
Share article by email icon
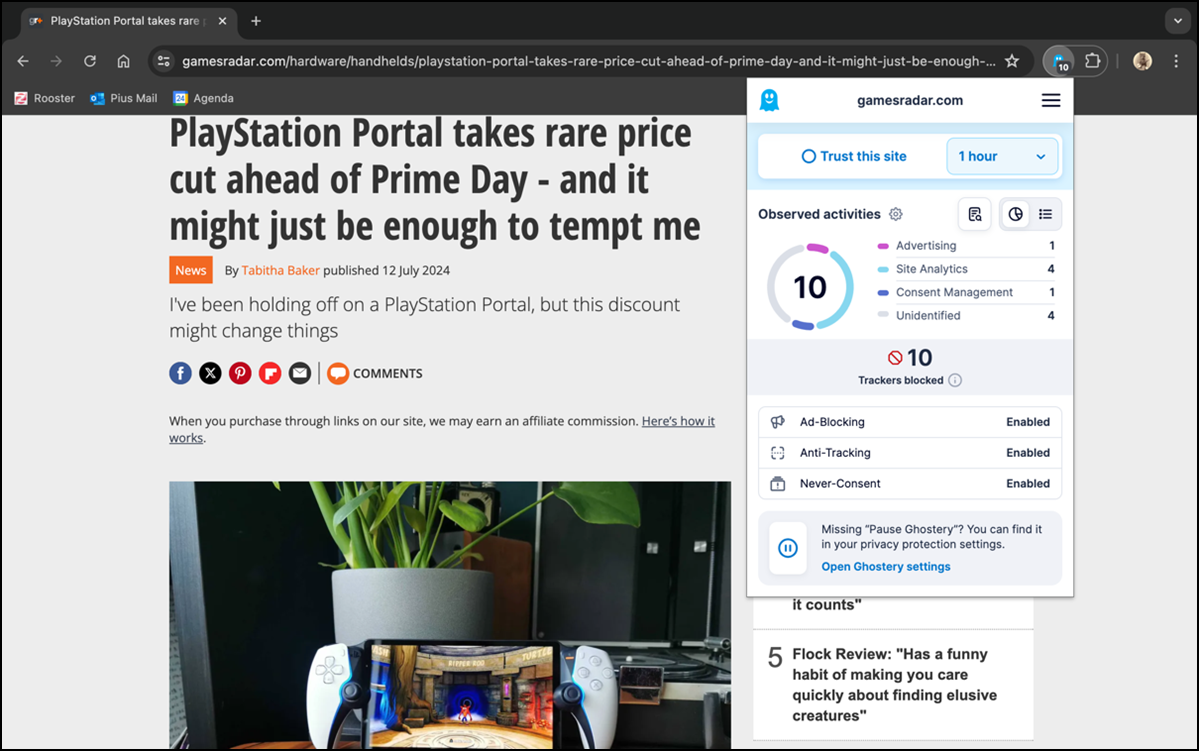click(x=300, y=373)
